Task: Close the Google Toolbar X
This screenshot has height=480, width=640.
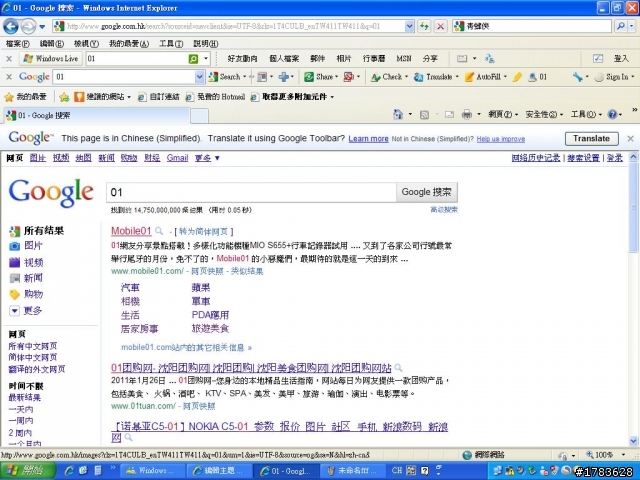Action: [x=9, y=77]
